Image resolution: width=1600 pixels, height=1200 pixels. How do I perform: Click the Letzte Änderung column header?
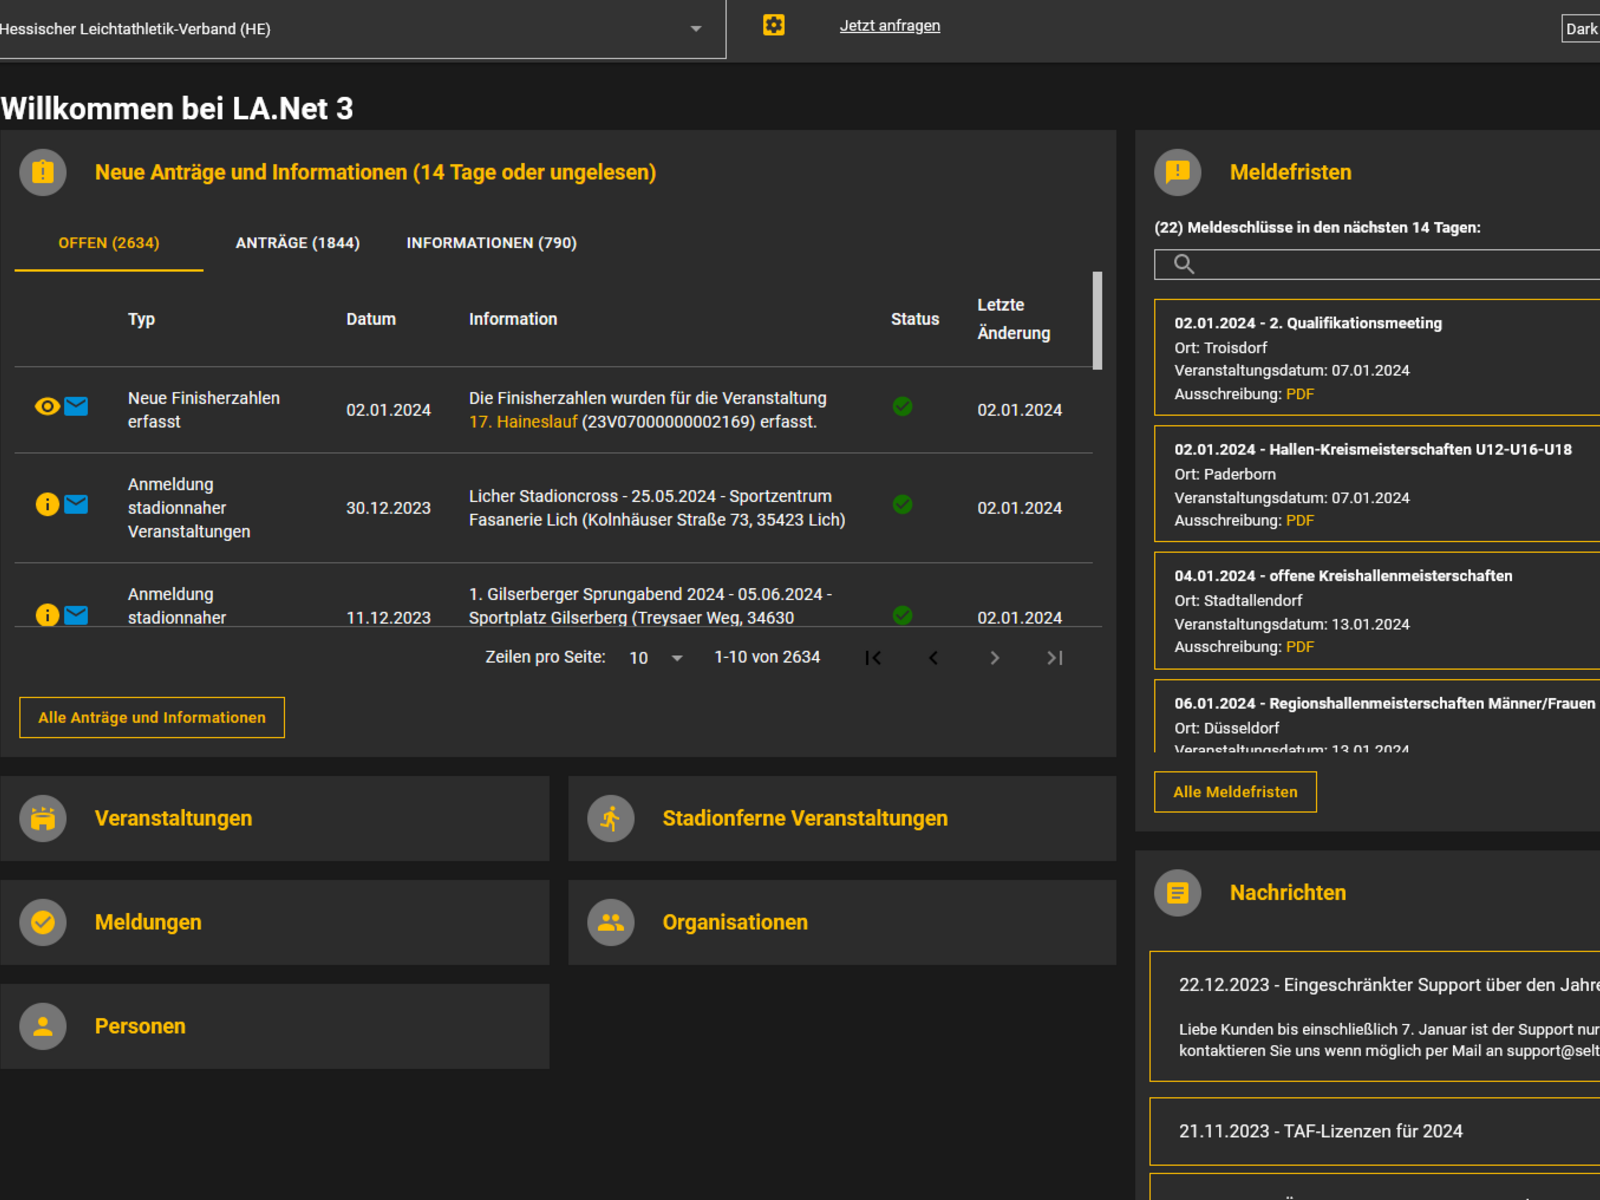[x=1014, y=319]
